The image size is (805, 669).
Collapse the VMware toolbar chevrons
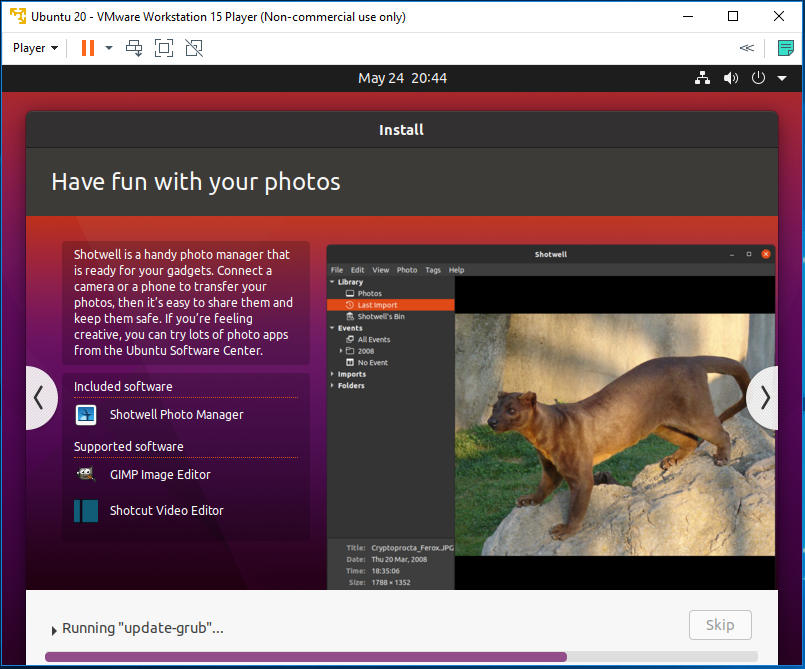point(746,48)
